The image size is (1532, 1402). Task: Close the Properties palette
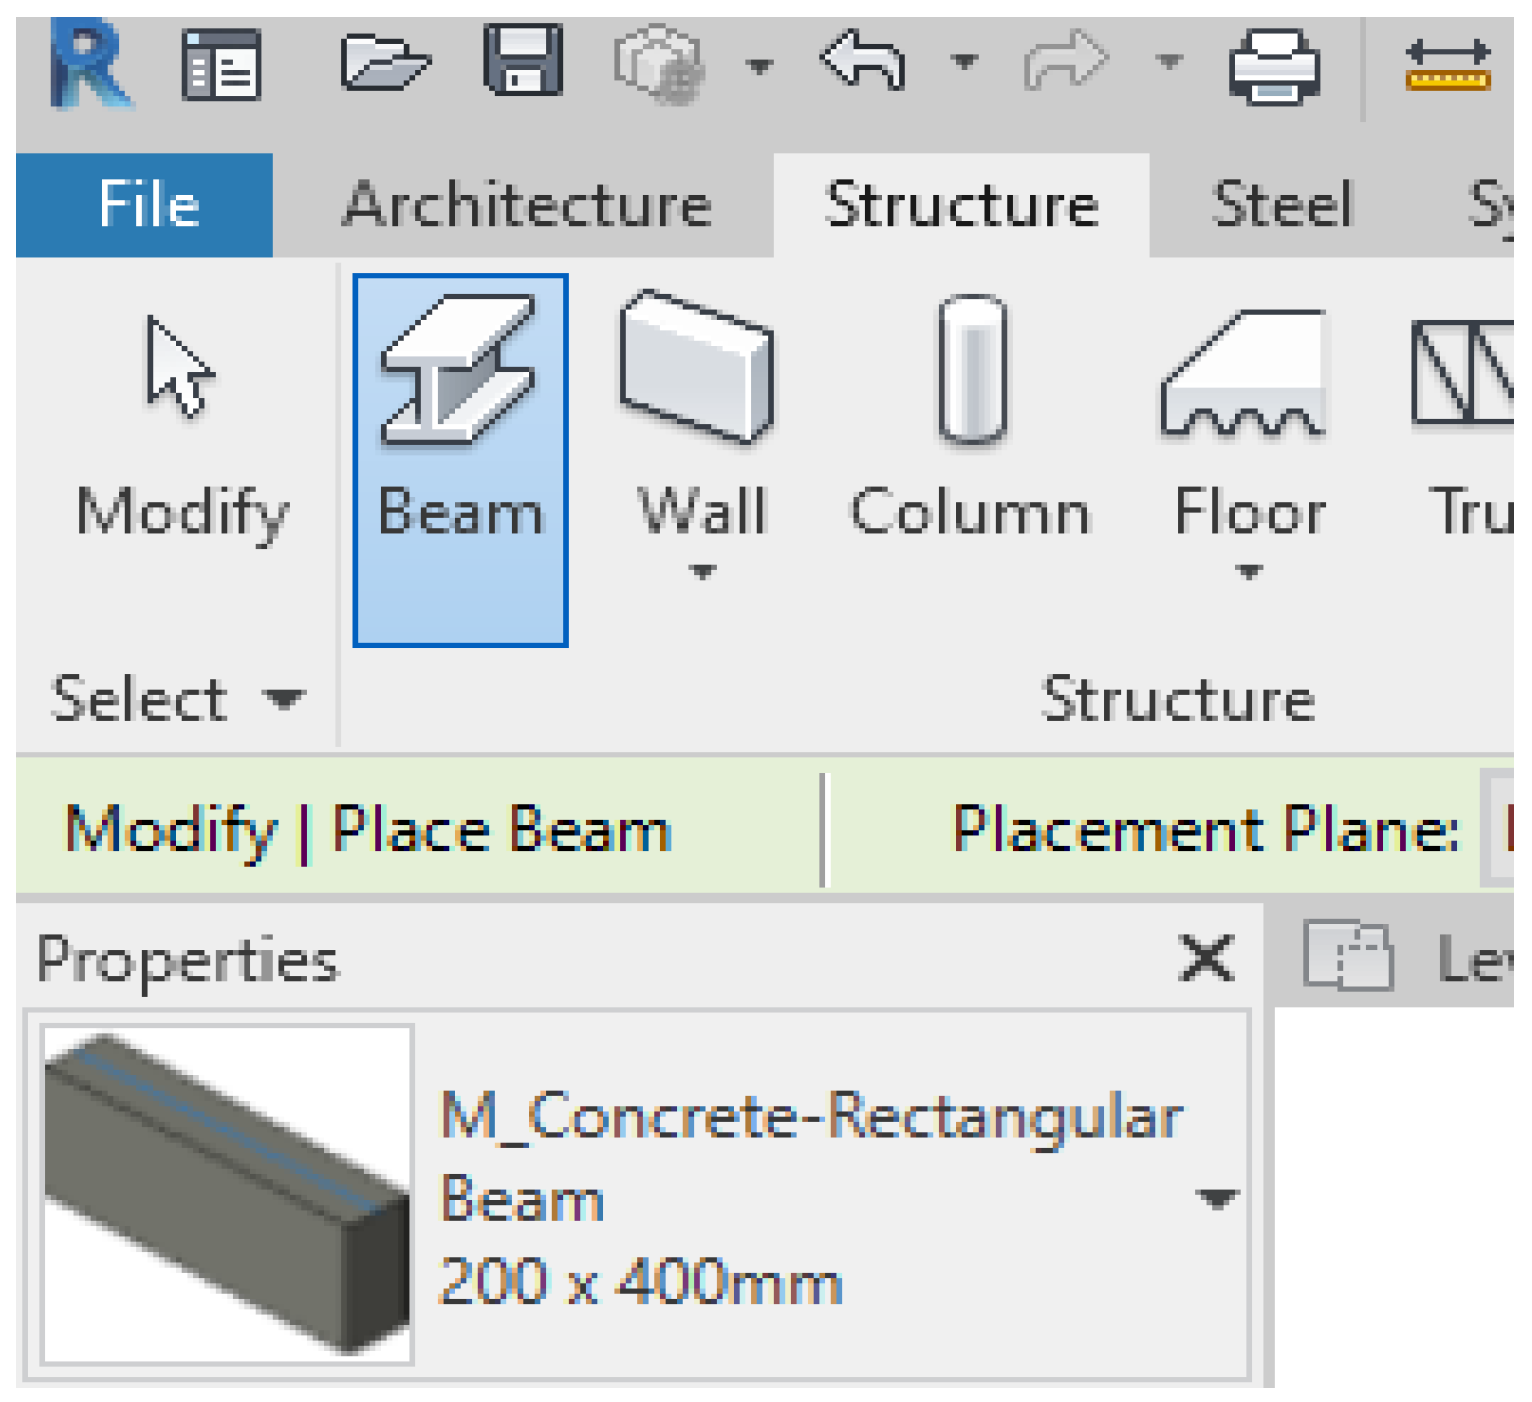[1207, 959]
